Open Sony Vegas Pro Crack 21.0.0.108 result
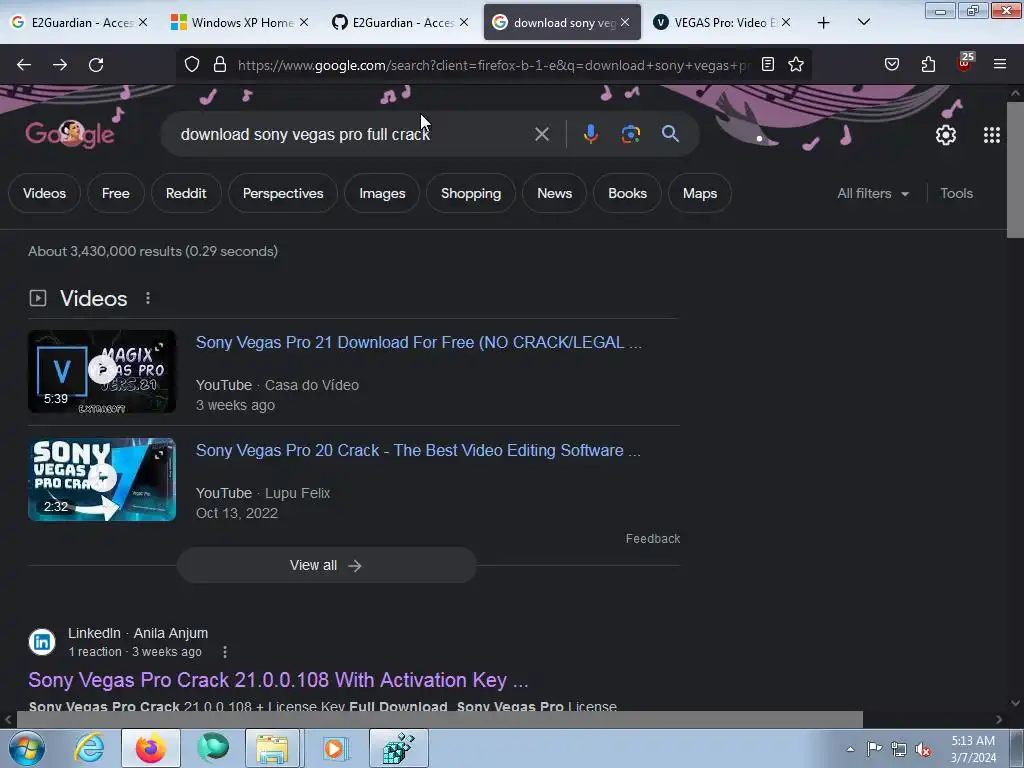This screenshot has width=1024, height=768. pyautogui.click(x=278, y=680)
